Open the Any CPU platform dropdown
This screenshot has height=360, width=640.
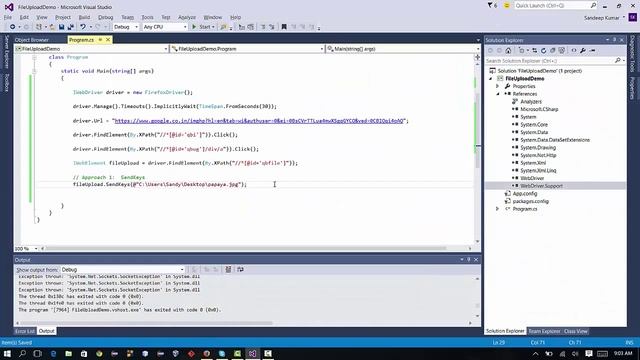165,27
